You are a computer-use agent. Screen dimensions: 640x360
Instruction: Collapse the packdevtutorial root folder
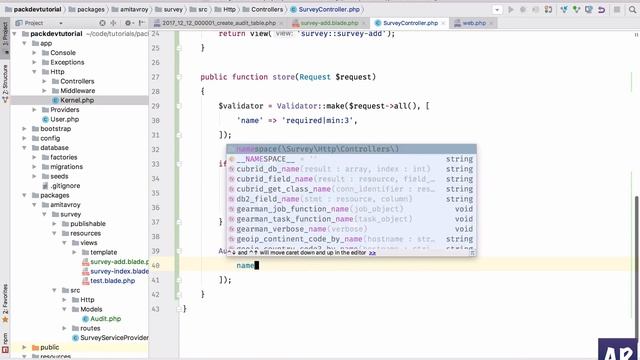tap(15, 33)
